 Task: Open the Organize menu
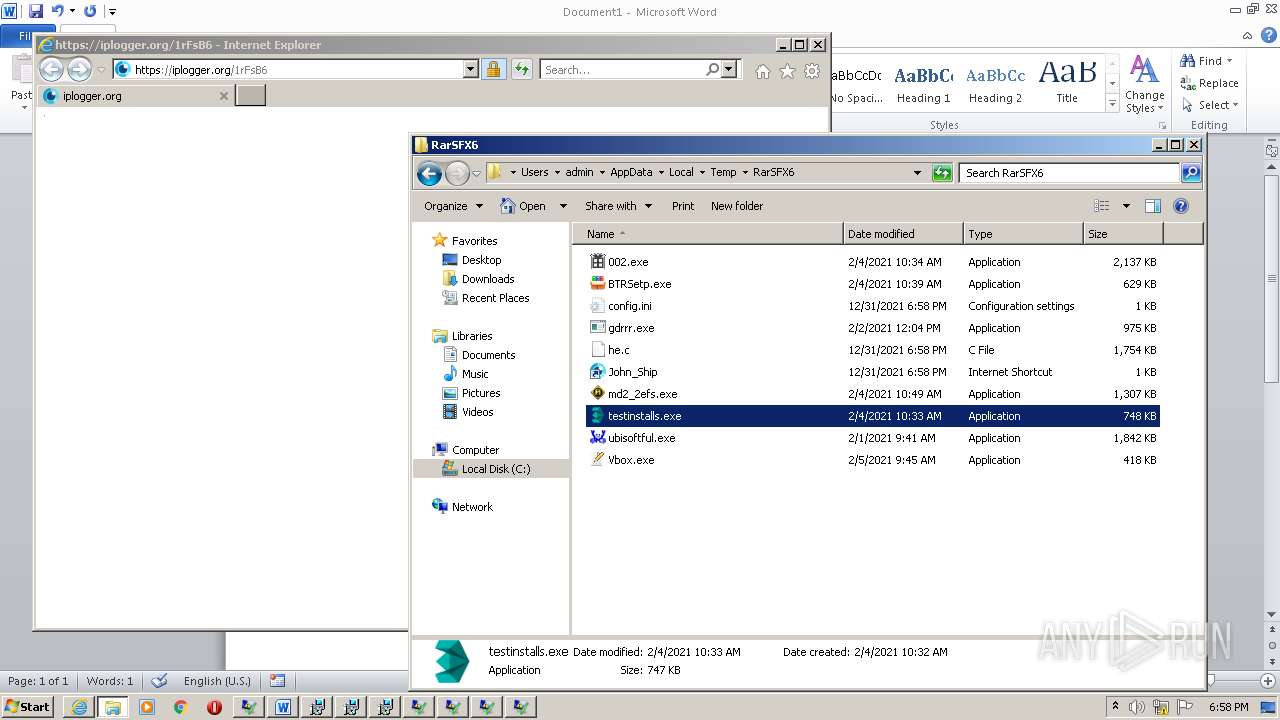[453, 206]
